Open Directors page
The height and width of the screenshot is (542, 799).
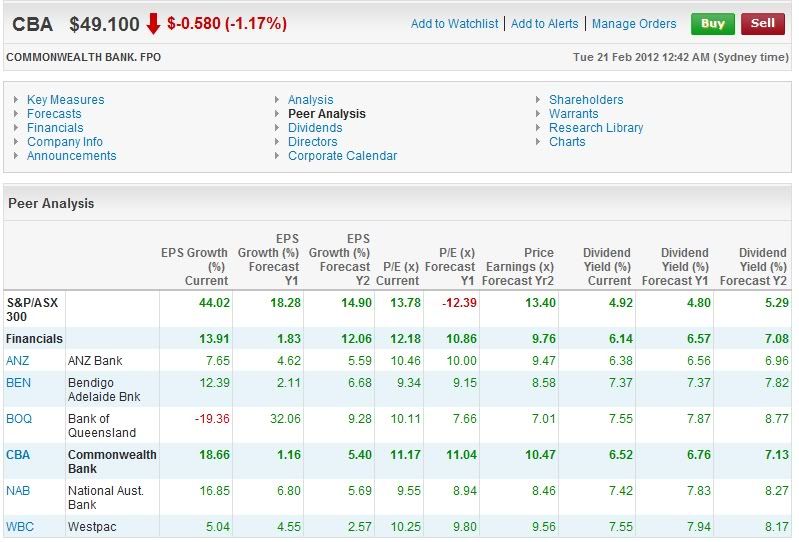312,142
